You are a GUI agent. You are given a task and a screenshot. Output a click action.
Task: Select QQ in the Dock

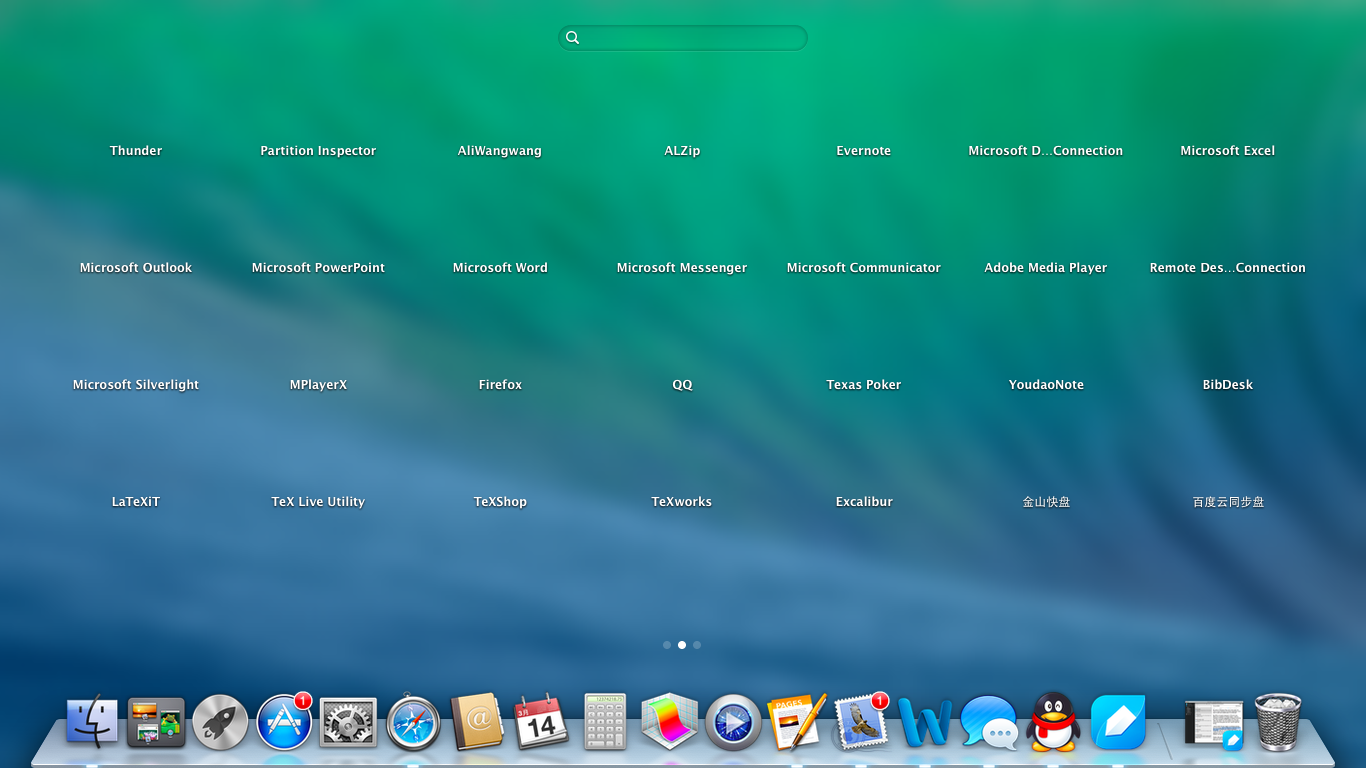coord(1052,722)
